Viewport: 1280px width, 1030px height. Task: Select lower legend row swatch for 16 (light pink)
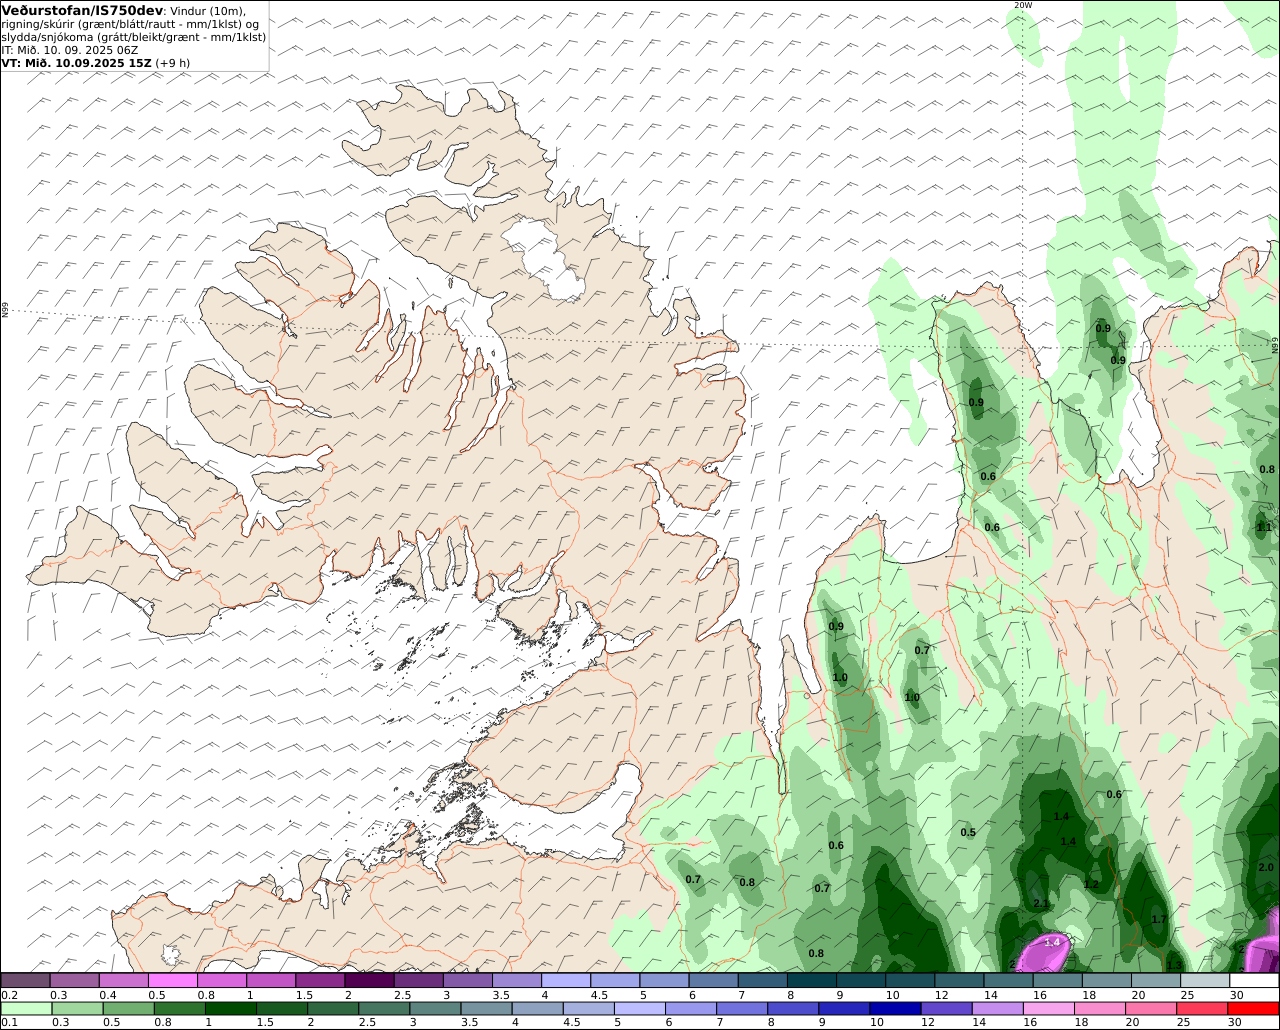pos(1050,1009)
